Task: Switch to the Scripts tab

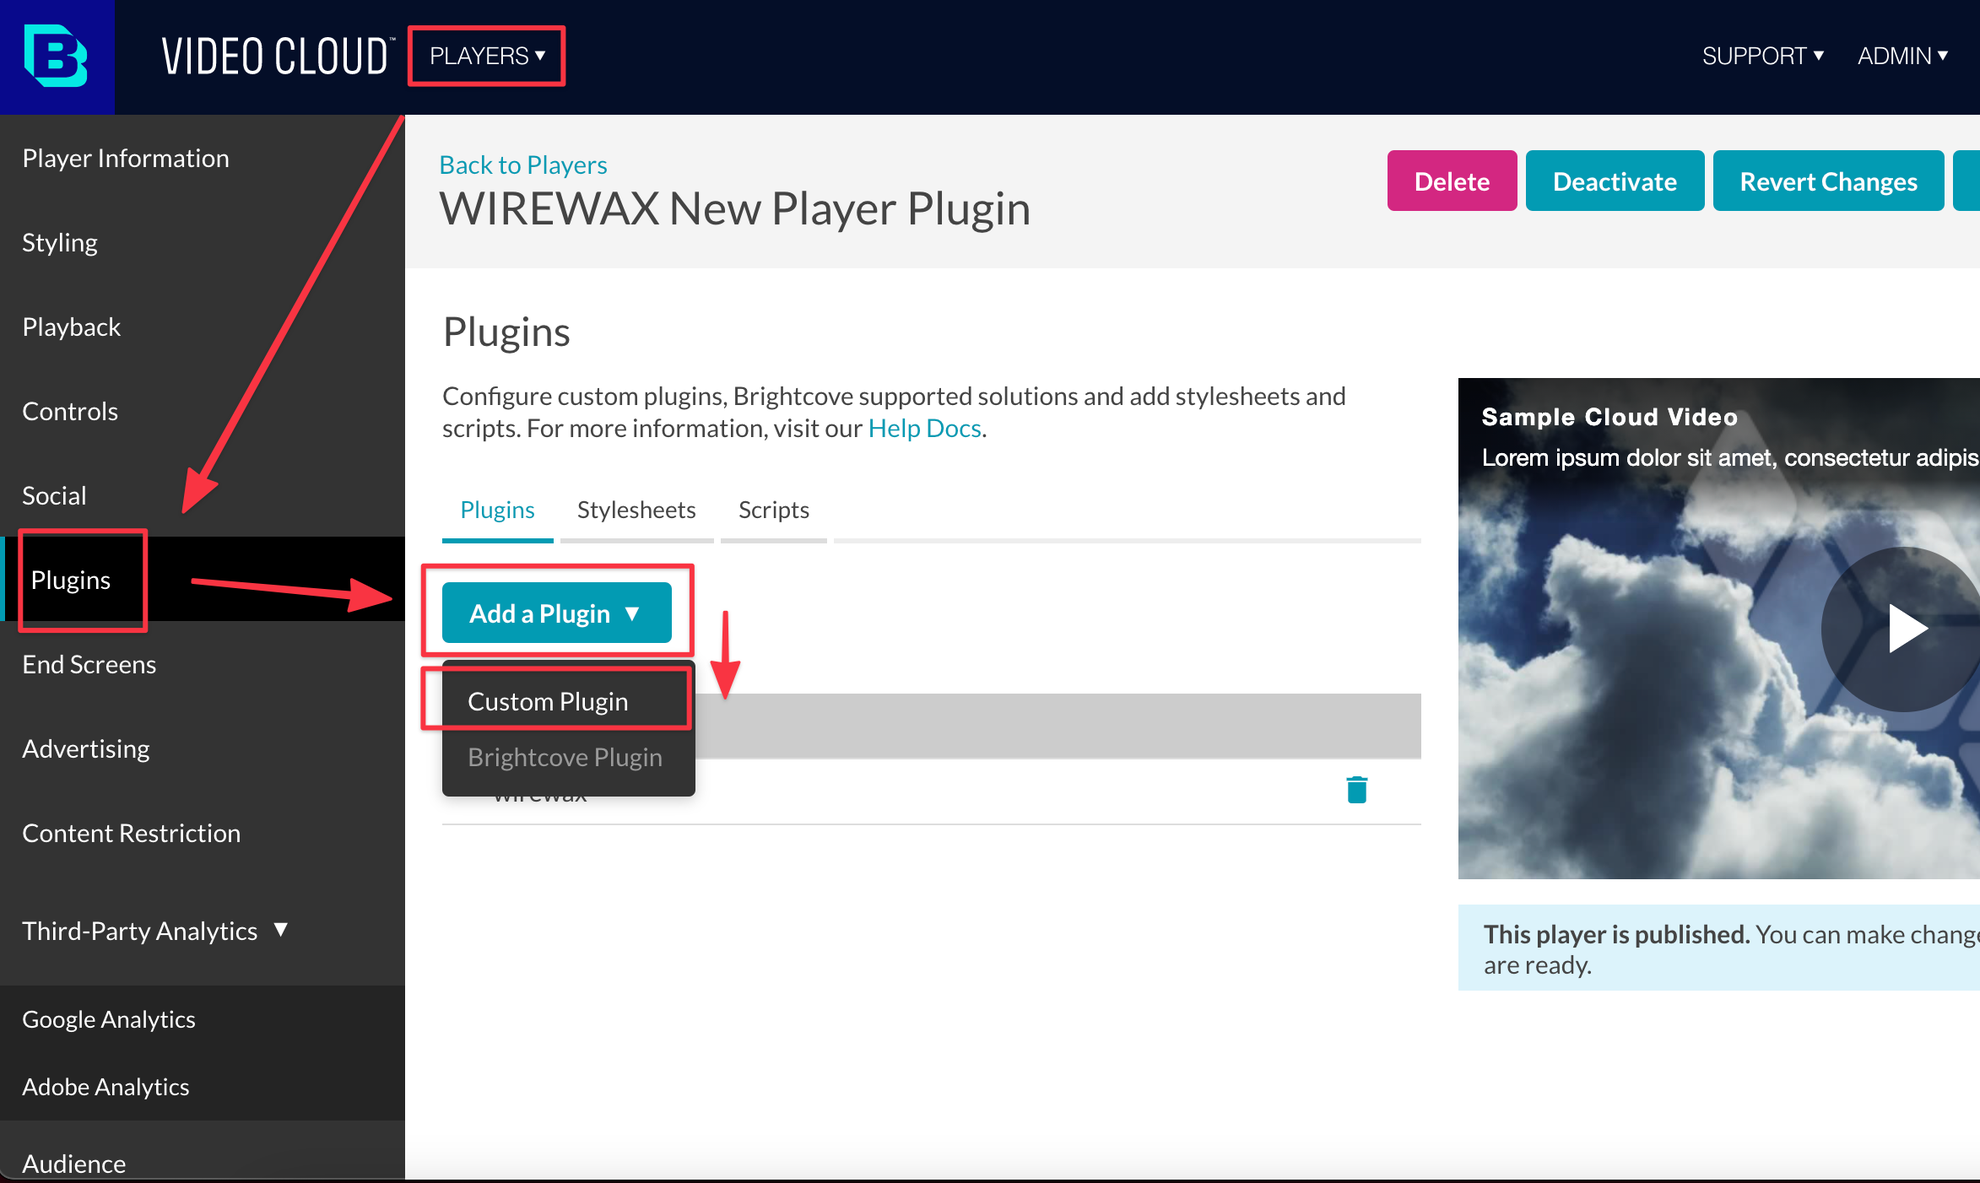Action: tap(773, 510)
